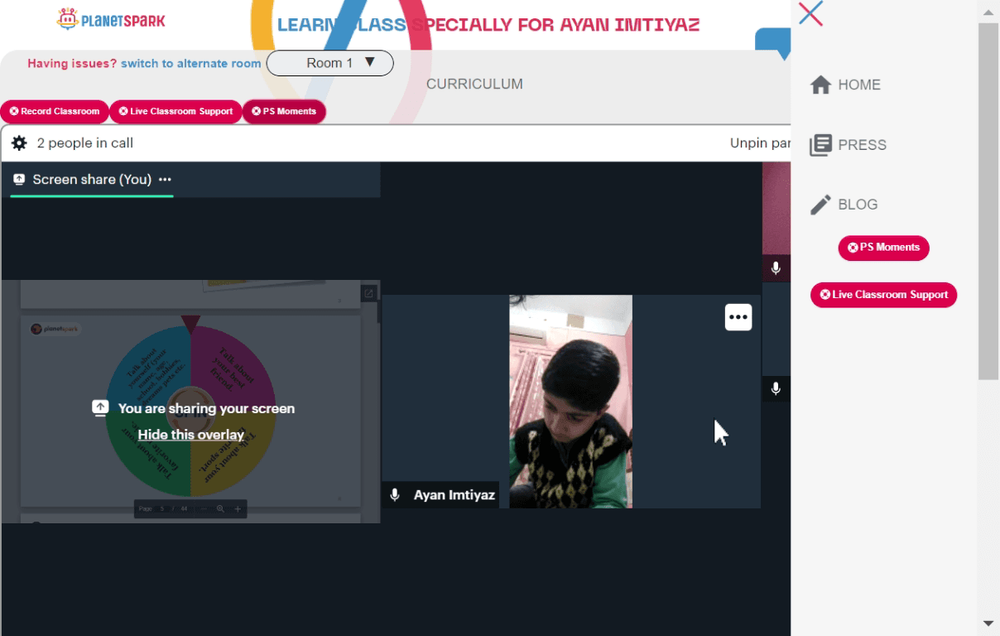Click Live Classroom Support in side menu

[883, 295]
